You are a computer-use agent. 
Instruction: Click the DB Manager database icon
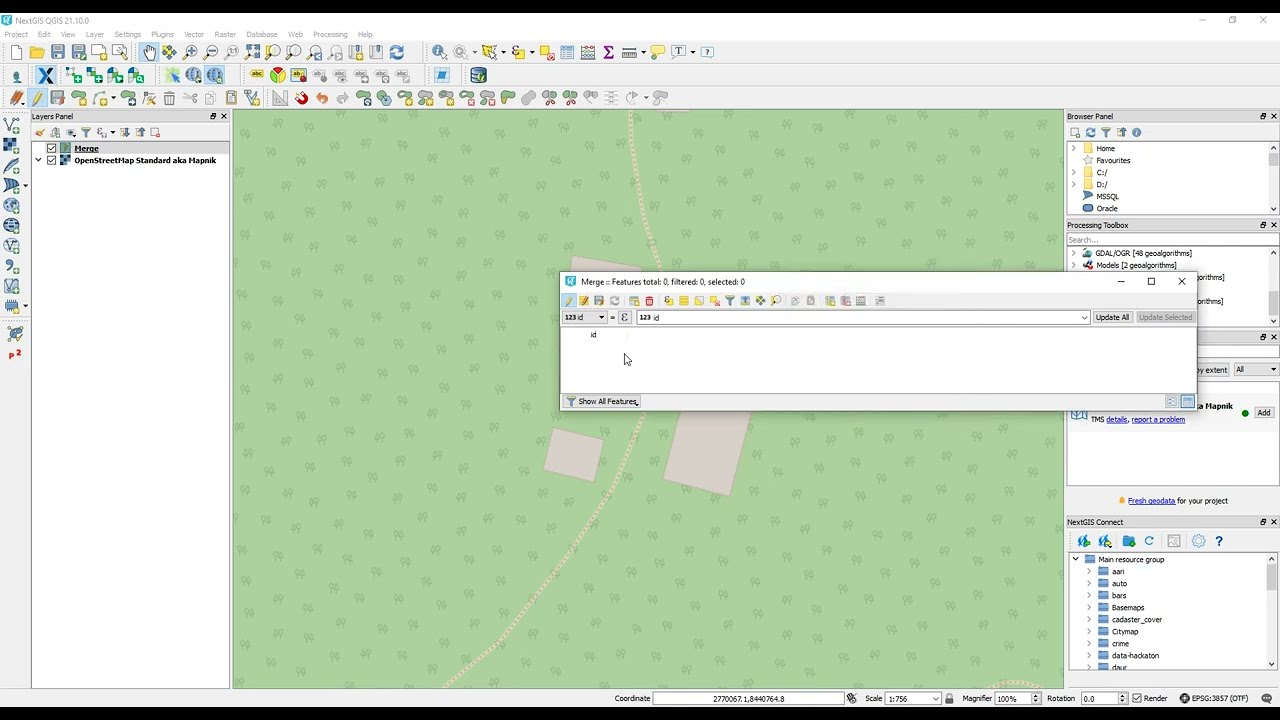pyautogui.click(x=478, y=75)
